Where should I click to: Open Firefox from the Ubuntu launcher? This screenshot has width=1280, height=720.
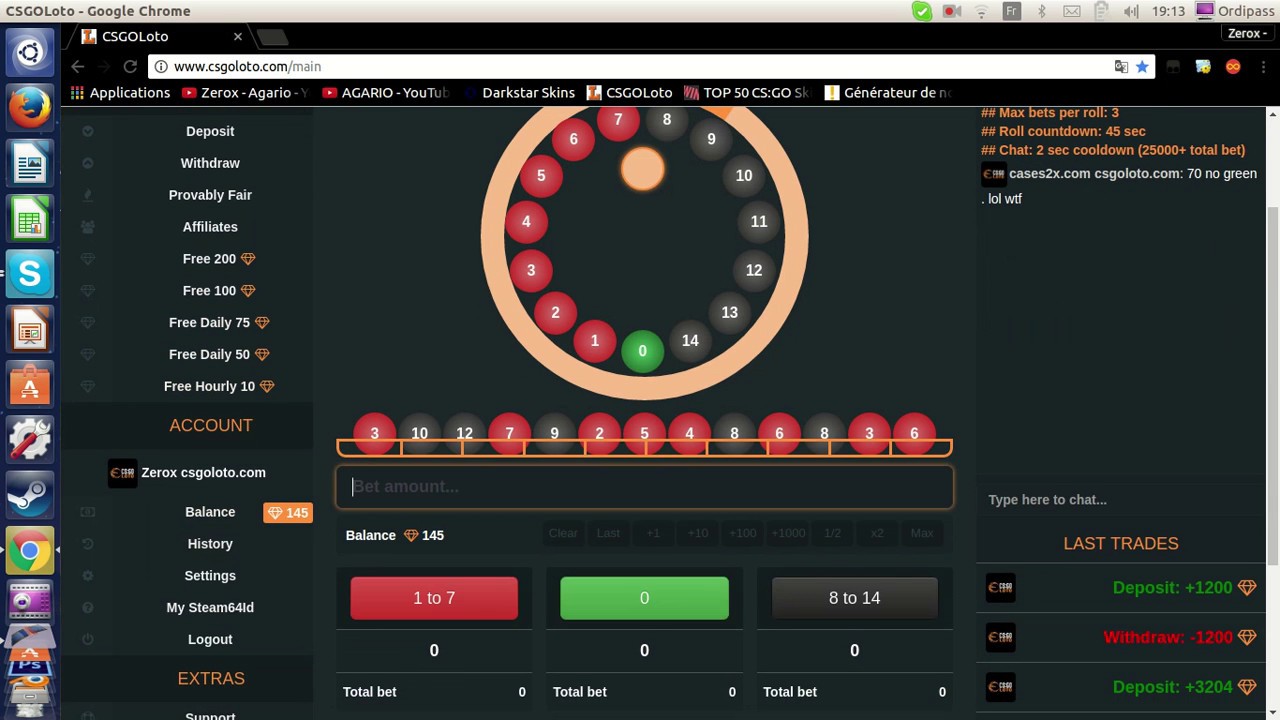(x=30, y=107)
